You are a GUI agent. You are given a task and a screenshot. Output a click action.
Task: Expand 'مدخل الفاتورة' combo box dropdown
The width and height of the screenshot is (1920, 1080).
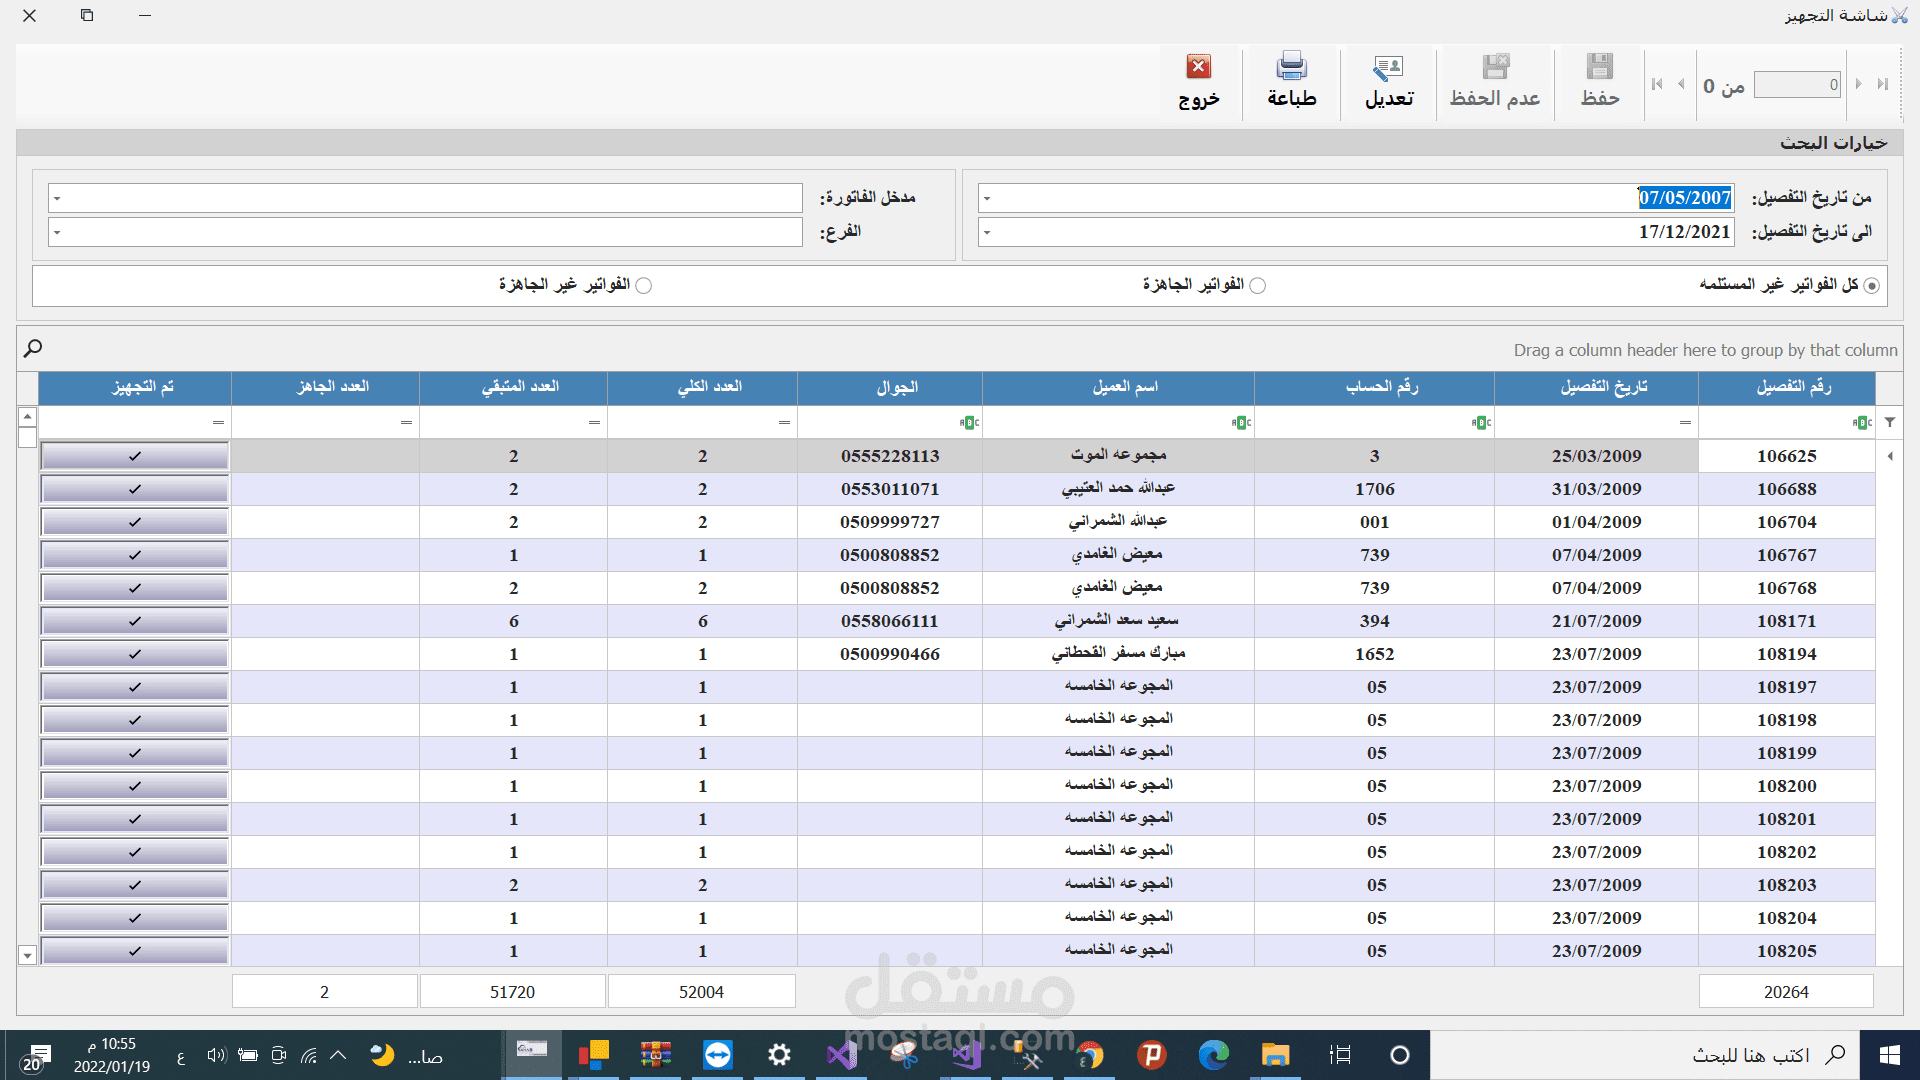(x=57, y=198)
